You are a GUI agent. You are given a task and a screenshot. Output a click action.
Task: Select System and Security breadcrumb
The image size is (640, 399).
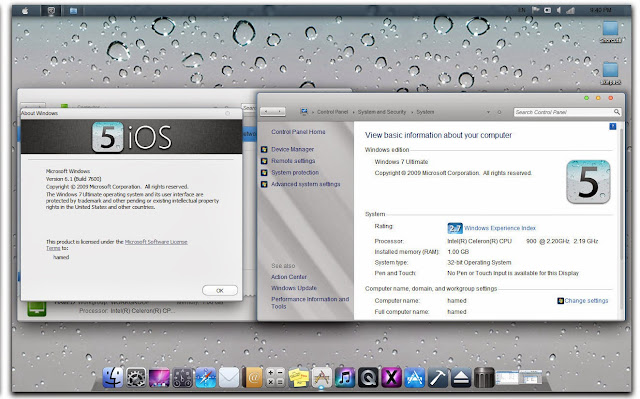tap(382, 112)
